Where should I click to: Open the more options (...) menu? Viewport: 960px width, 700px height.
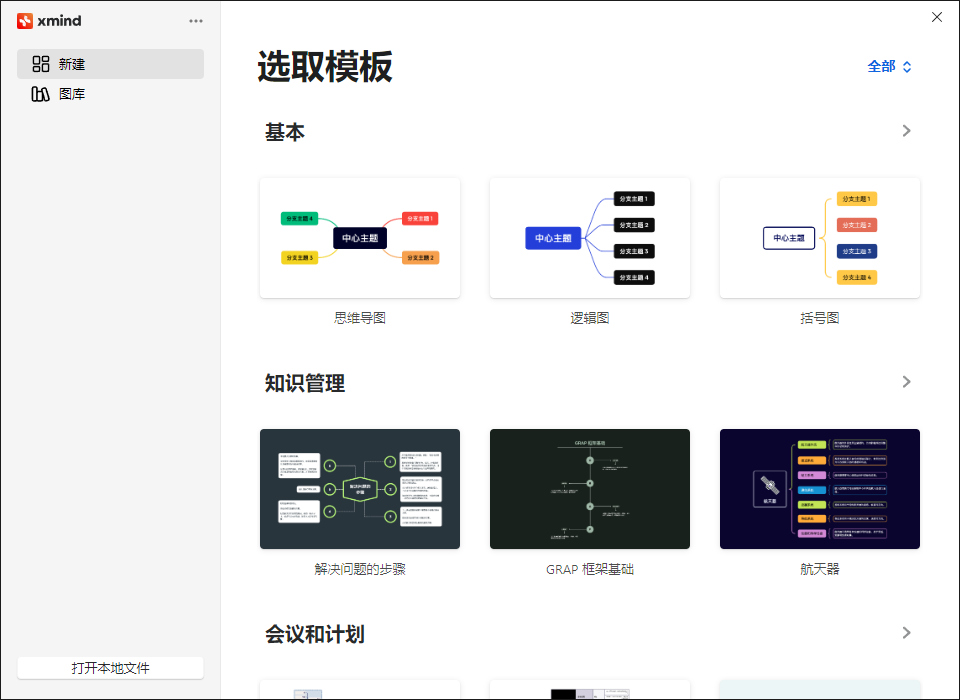(x=196, y=20)
